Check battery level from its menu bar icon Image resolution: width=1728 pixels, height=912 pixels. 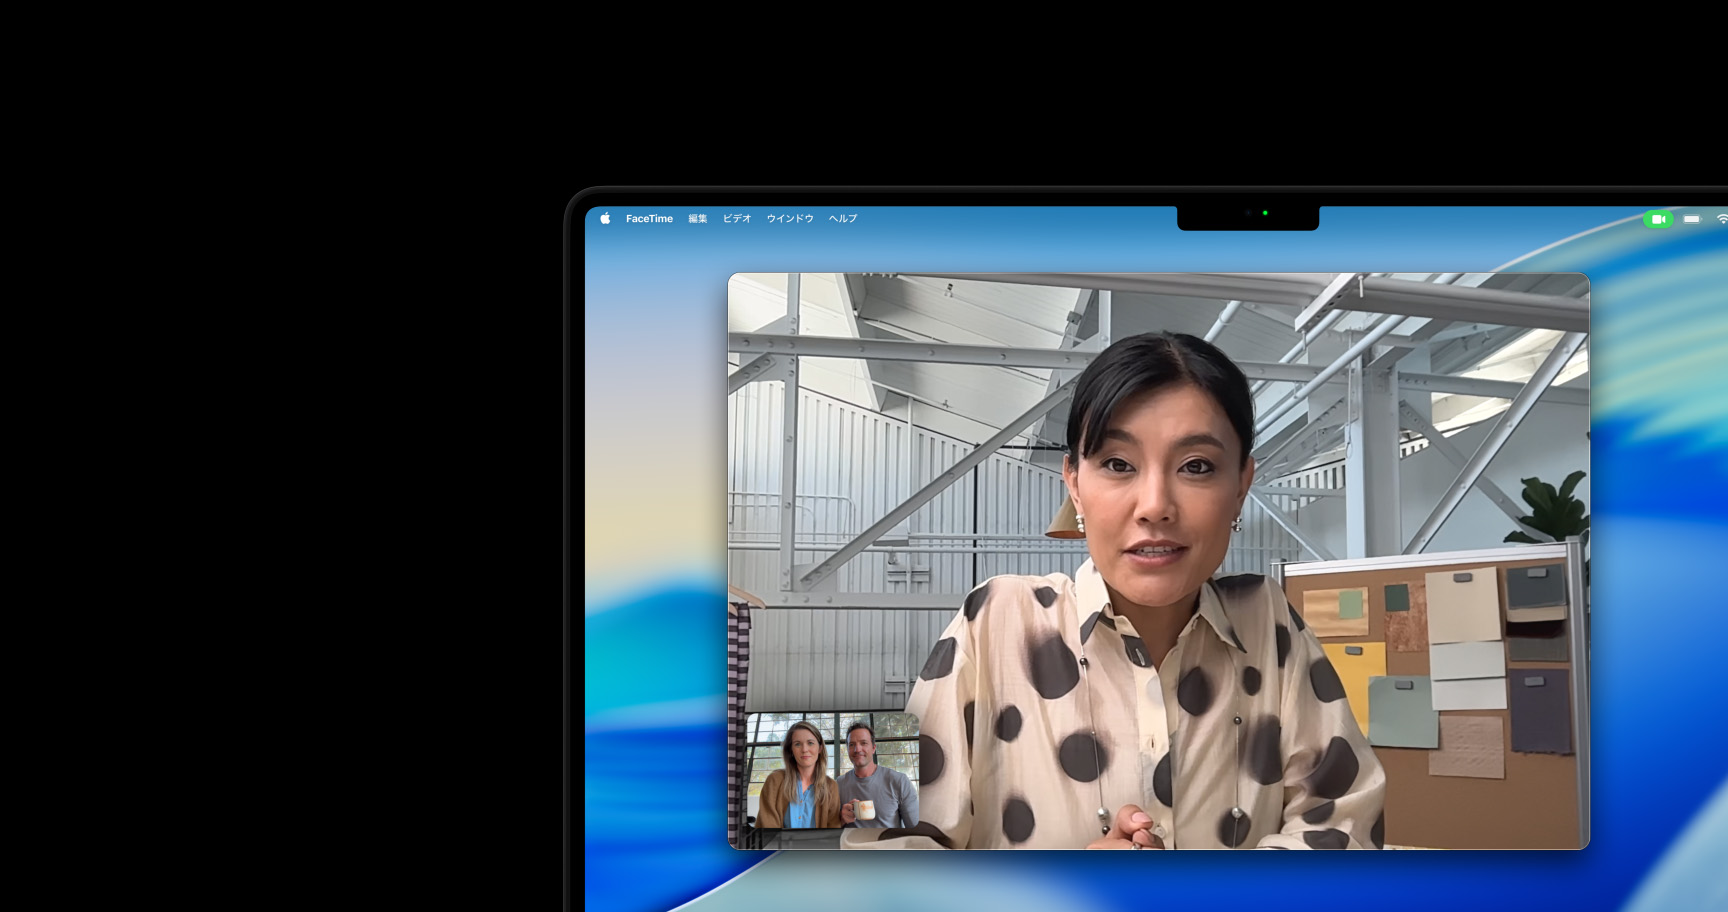1690,218
